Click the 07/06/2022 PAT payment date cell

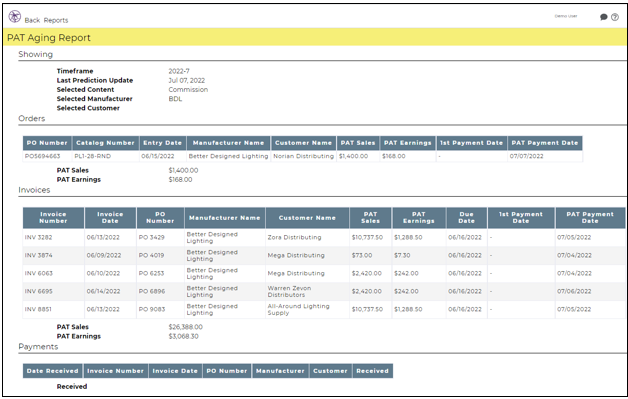(x=590, y=291)
